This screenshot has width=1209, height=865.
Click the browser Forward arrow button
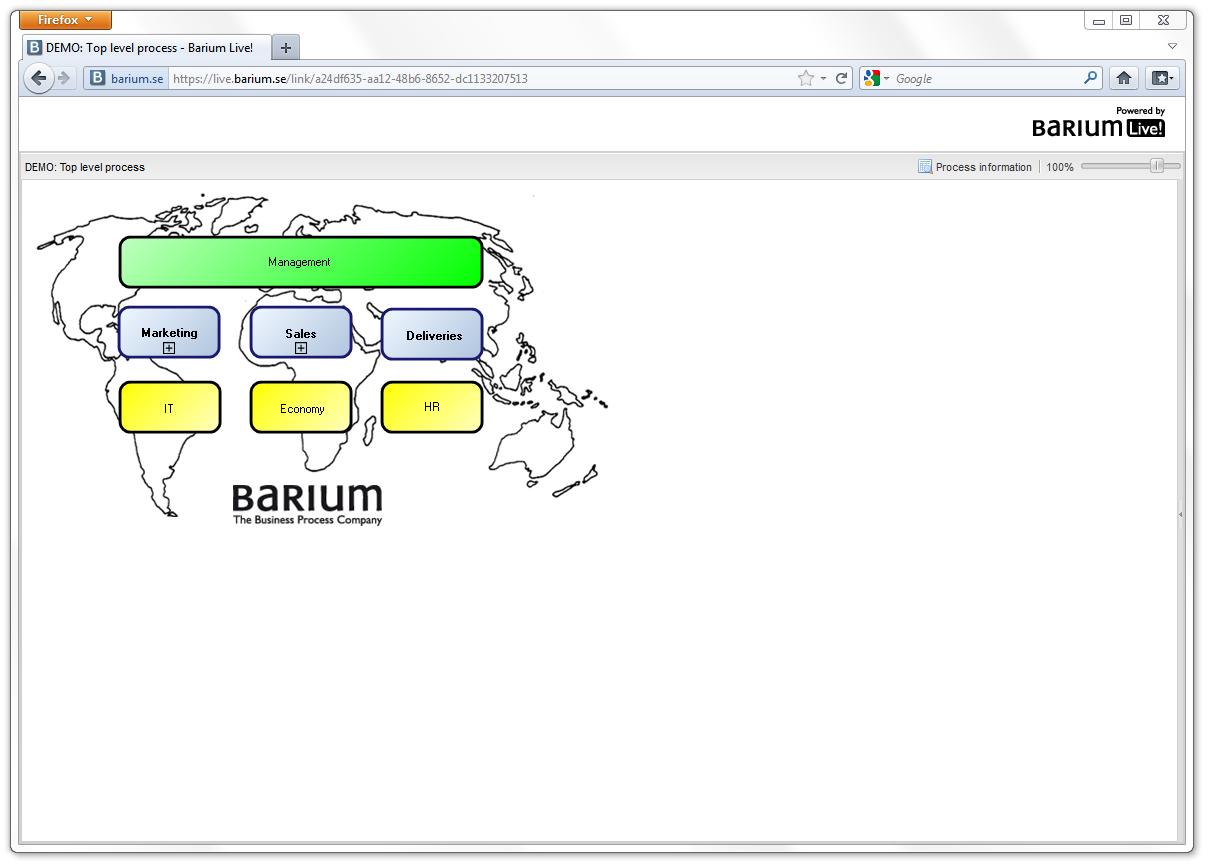tap(65, 78)
